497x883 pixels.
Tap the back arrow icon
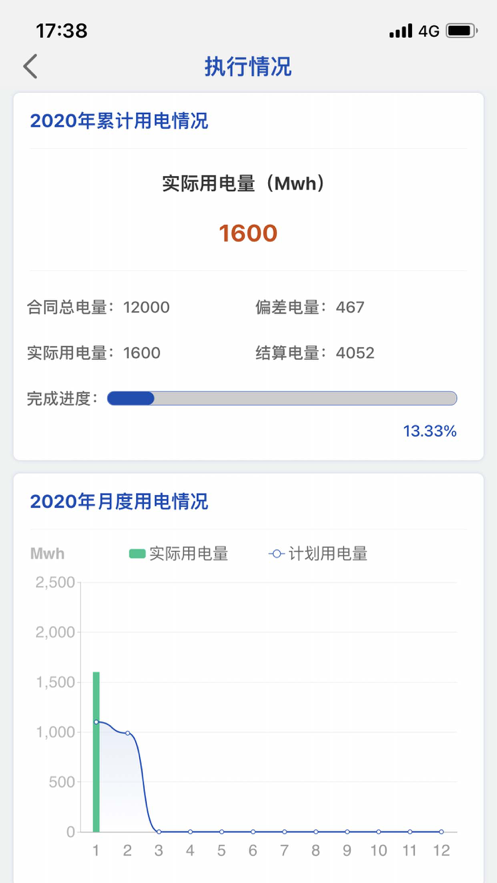click(30, 66)
